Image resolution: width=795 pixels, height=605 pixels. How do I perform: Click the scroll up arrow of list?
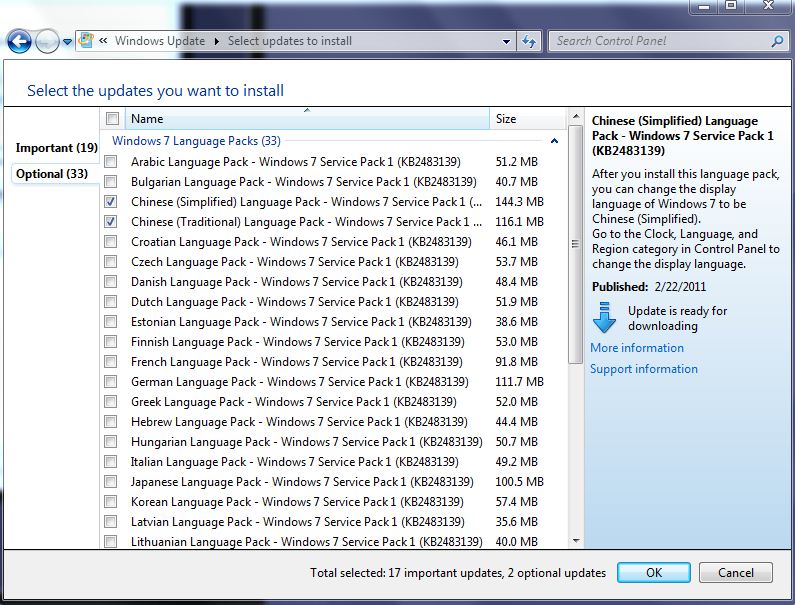(x=575, y=117)
